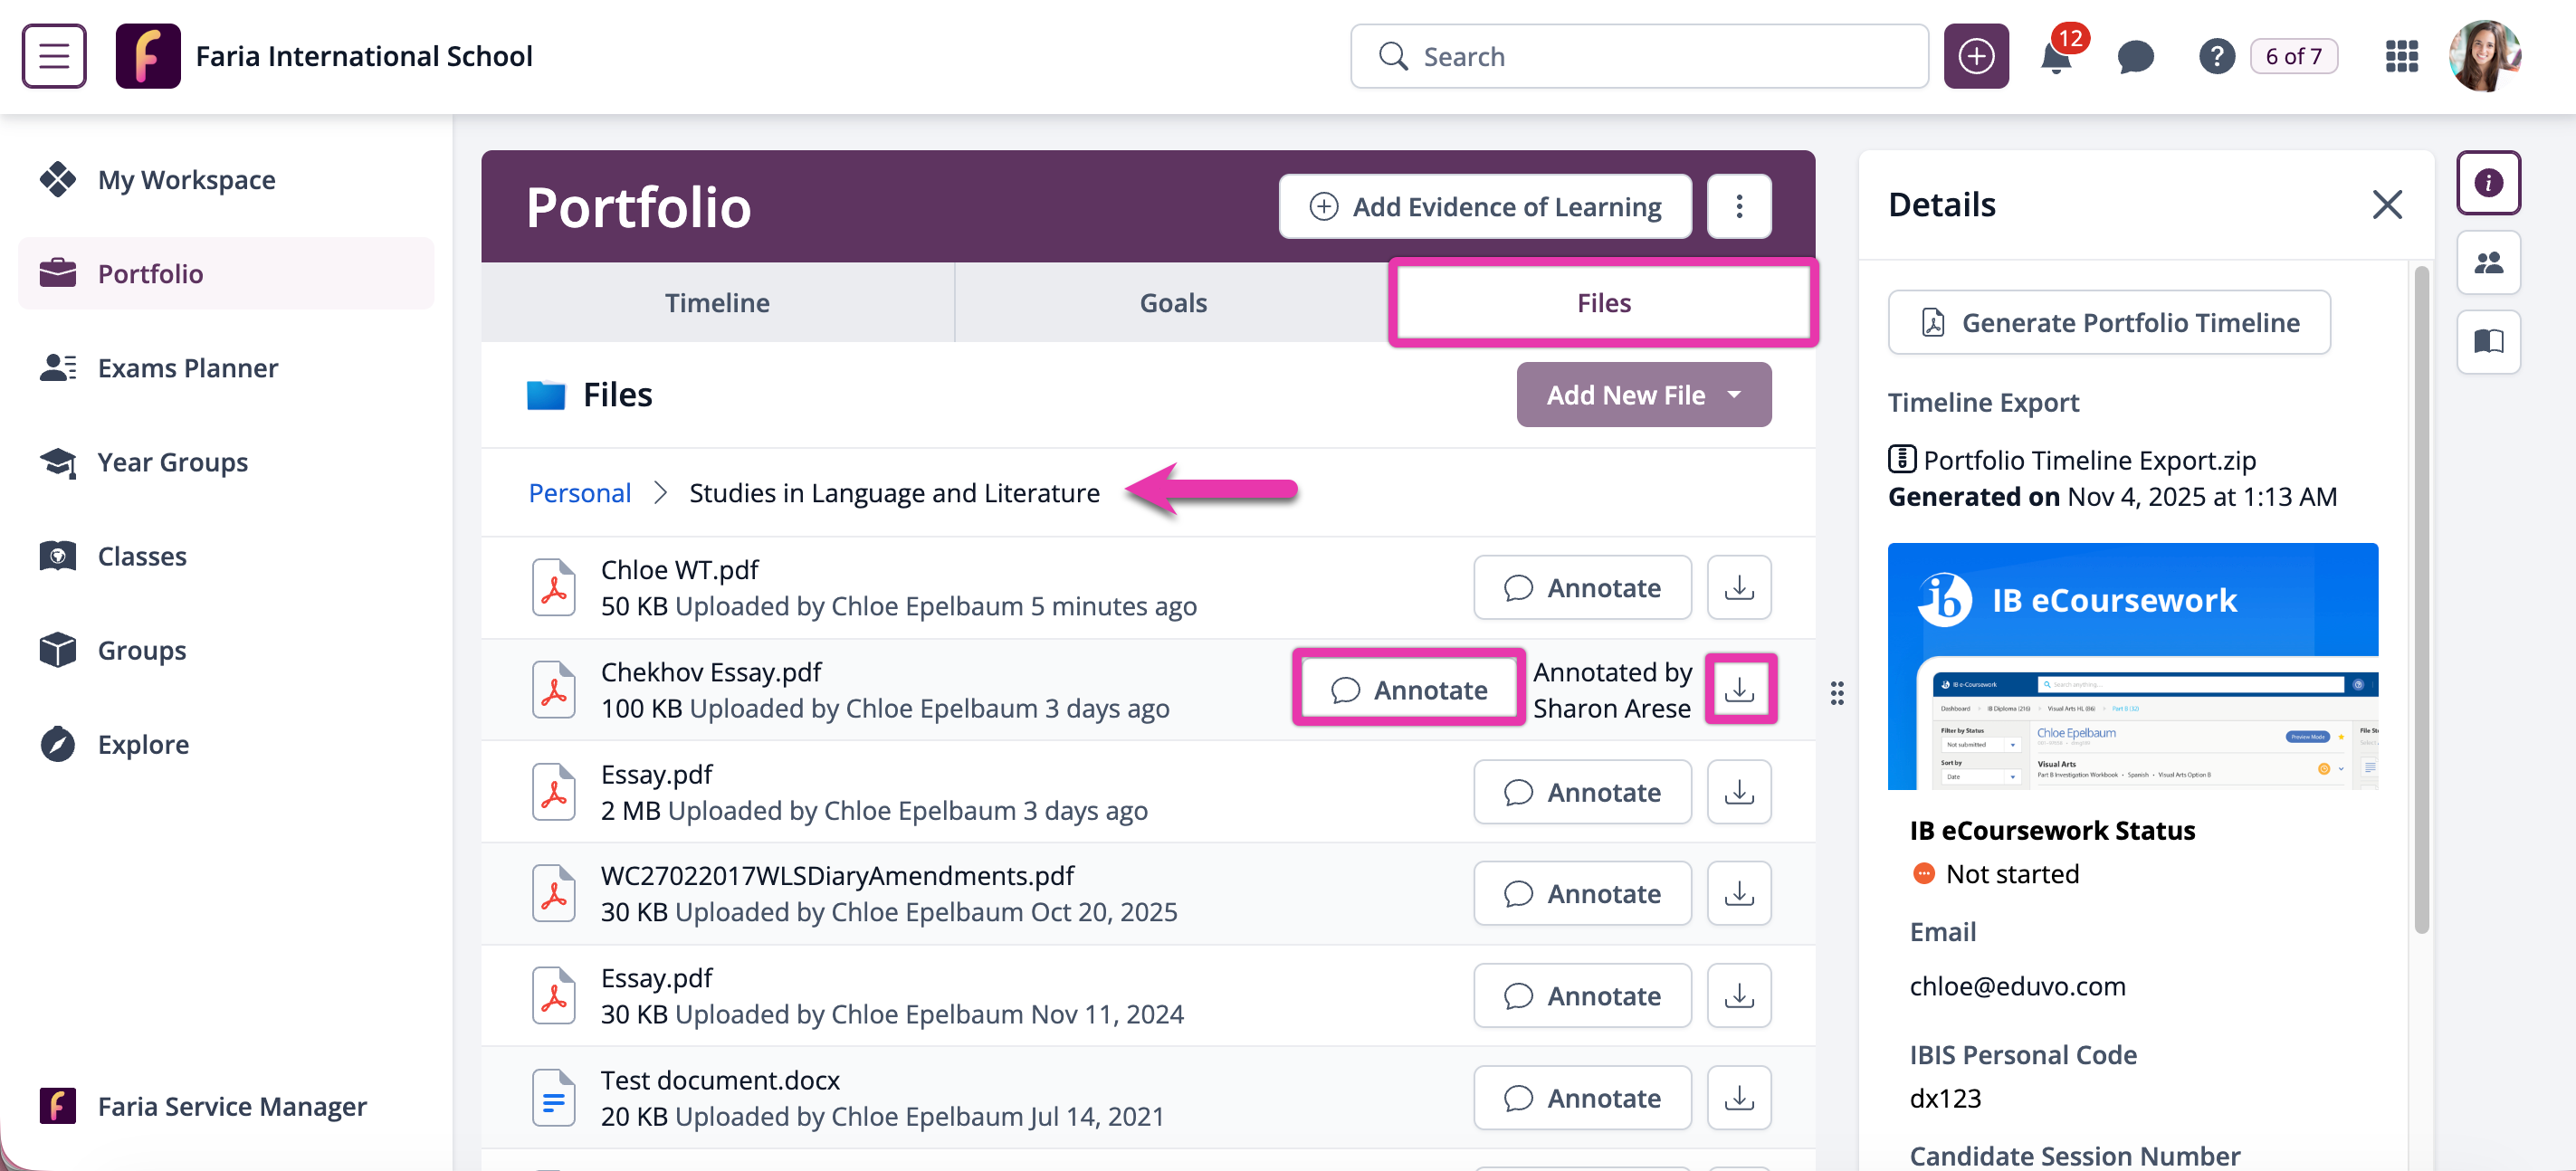This screenshot has width=2576, height=1171.
Task: Click Generate Portfolio Timeline button
Action: pos(2108,323)
